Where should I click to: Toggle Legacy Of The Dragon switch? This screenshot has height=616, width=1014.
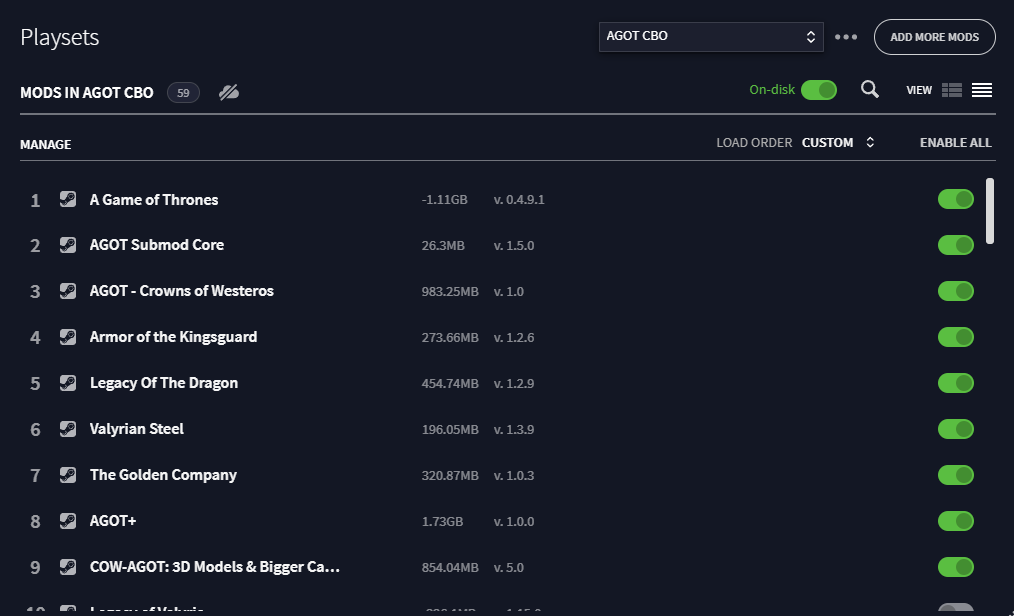pyautogui.click(x=956, y=383)
